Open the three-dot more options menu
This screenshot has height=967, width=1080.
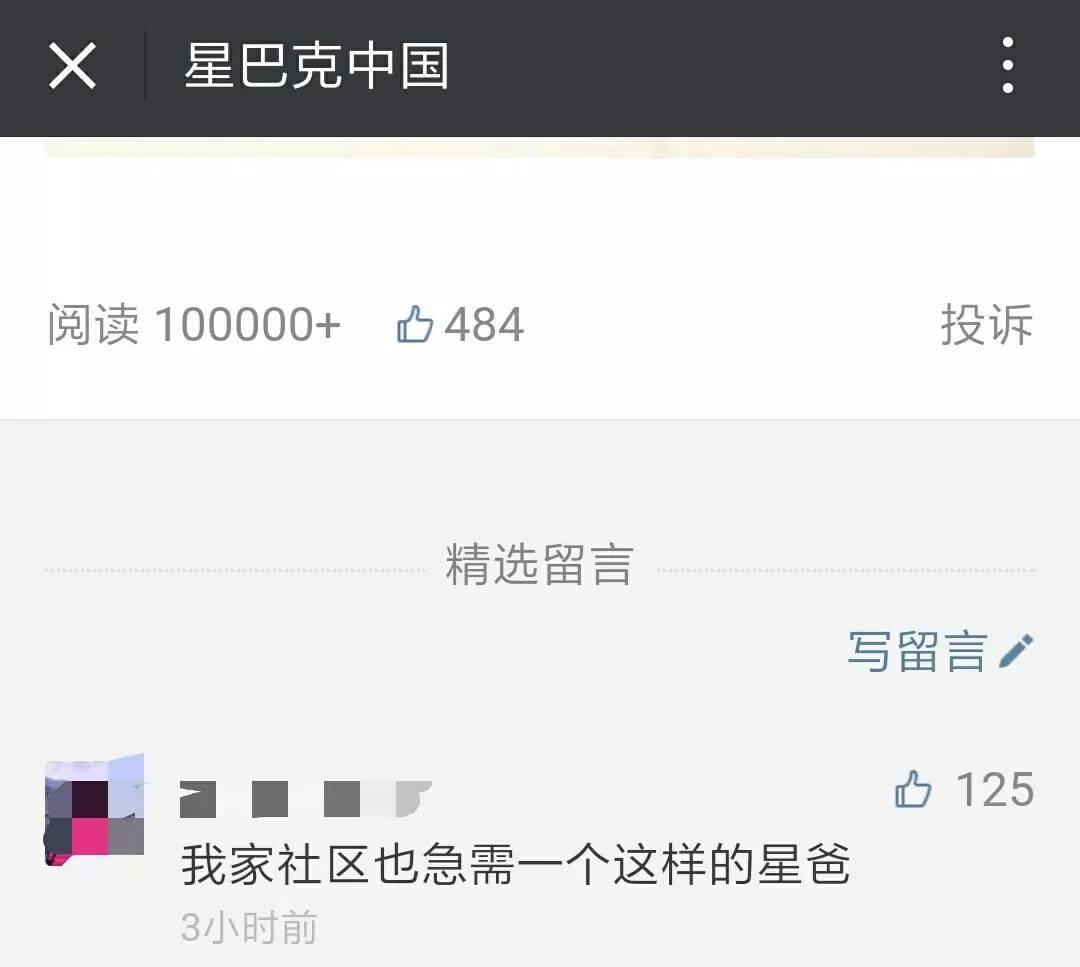(1008, 65)
